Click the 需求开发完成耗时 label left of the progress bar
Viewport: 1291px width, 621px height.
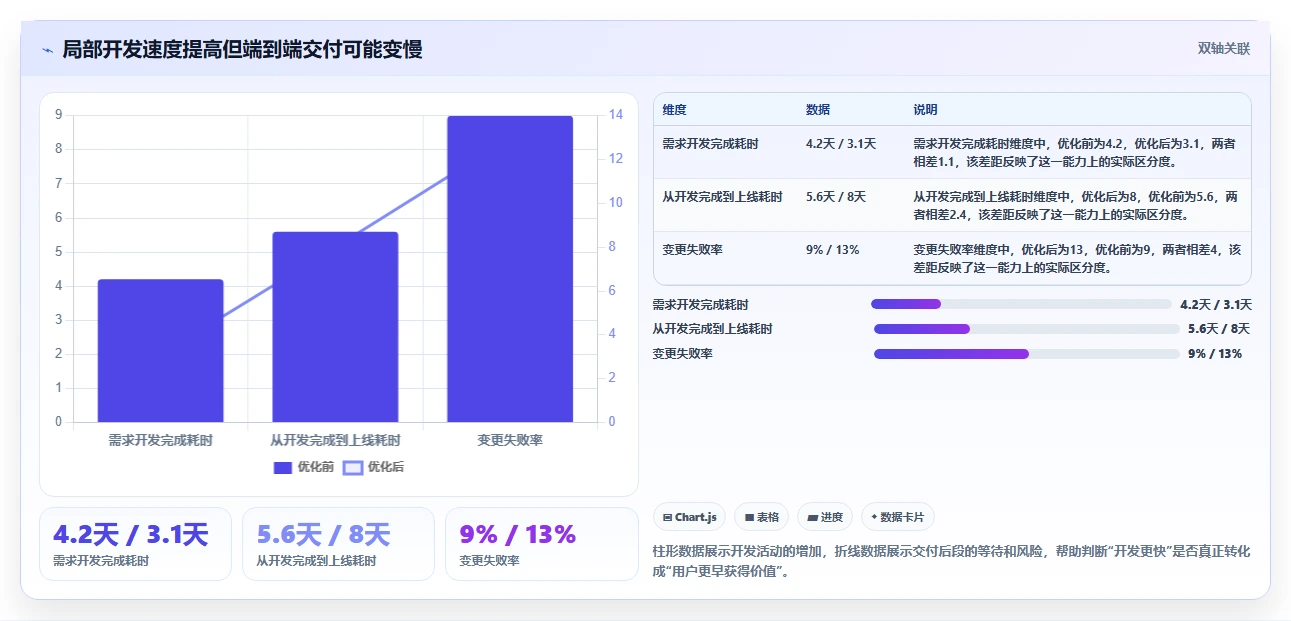click(700, 304)
